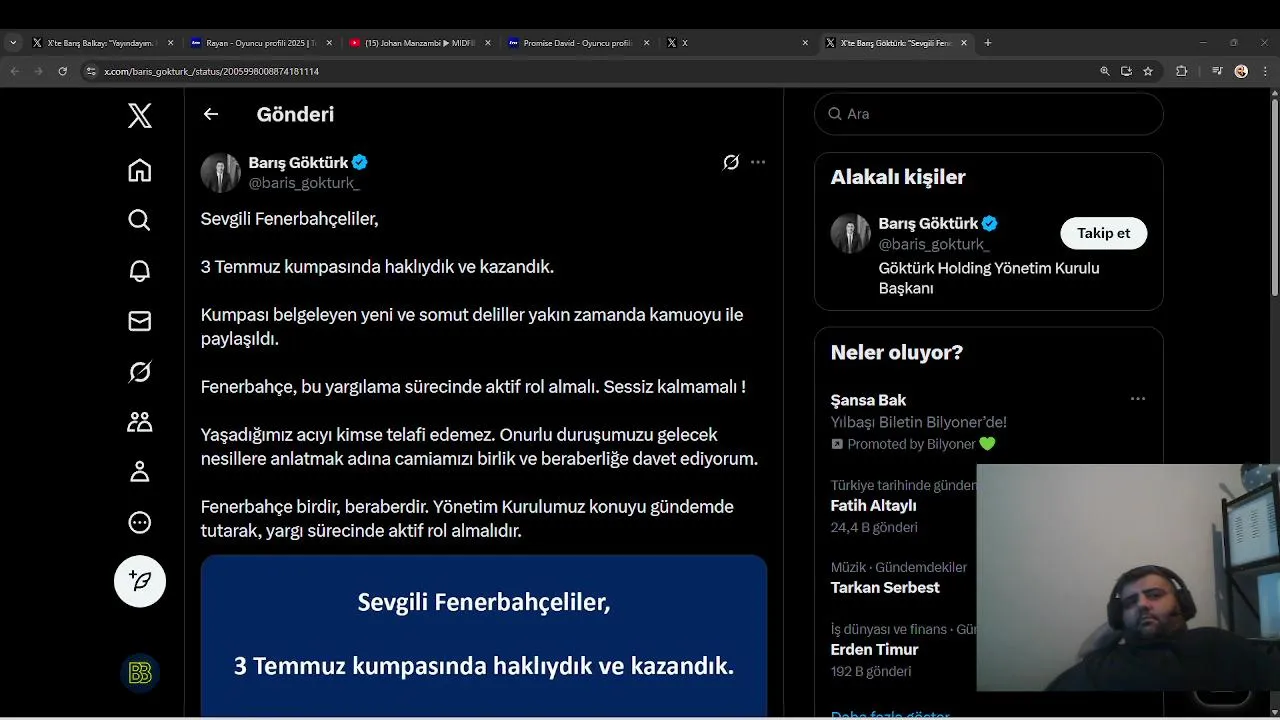This screenshot has width=1280, height=720.
Task: Click the browser back arrow
Action: [x=14, y=71]
